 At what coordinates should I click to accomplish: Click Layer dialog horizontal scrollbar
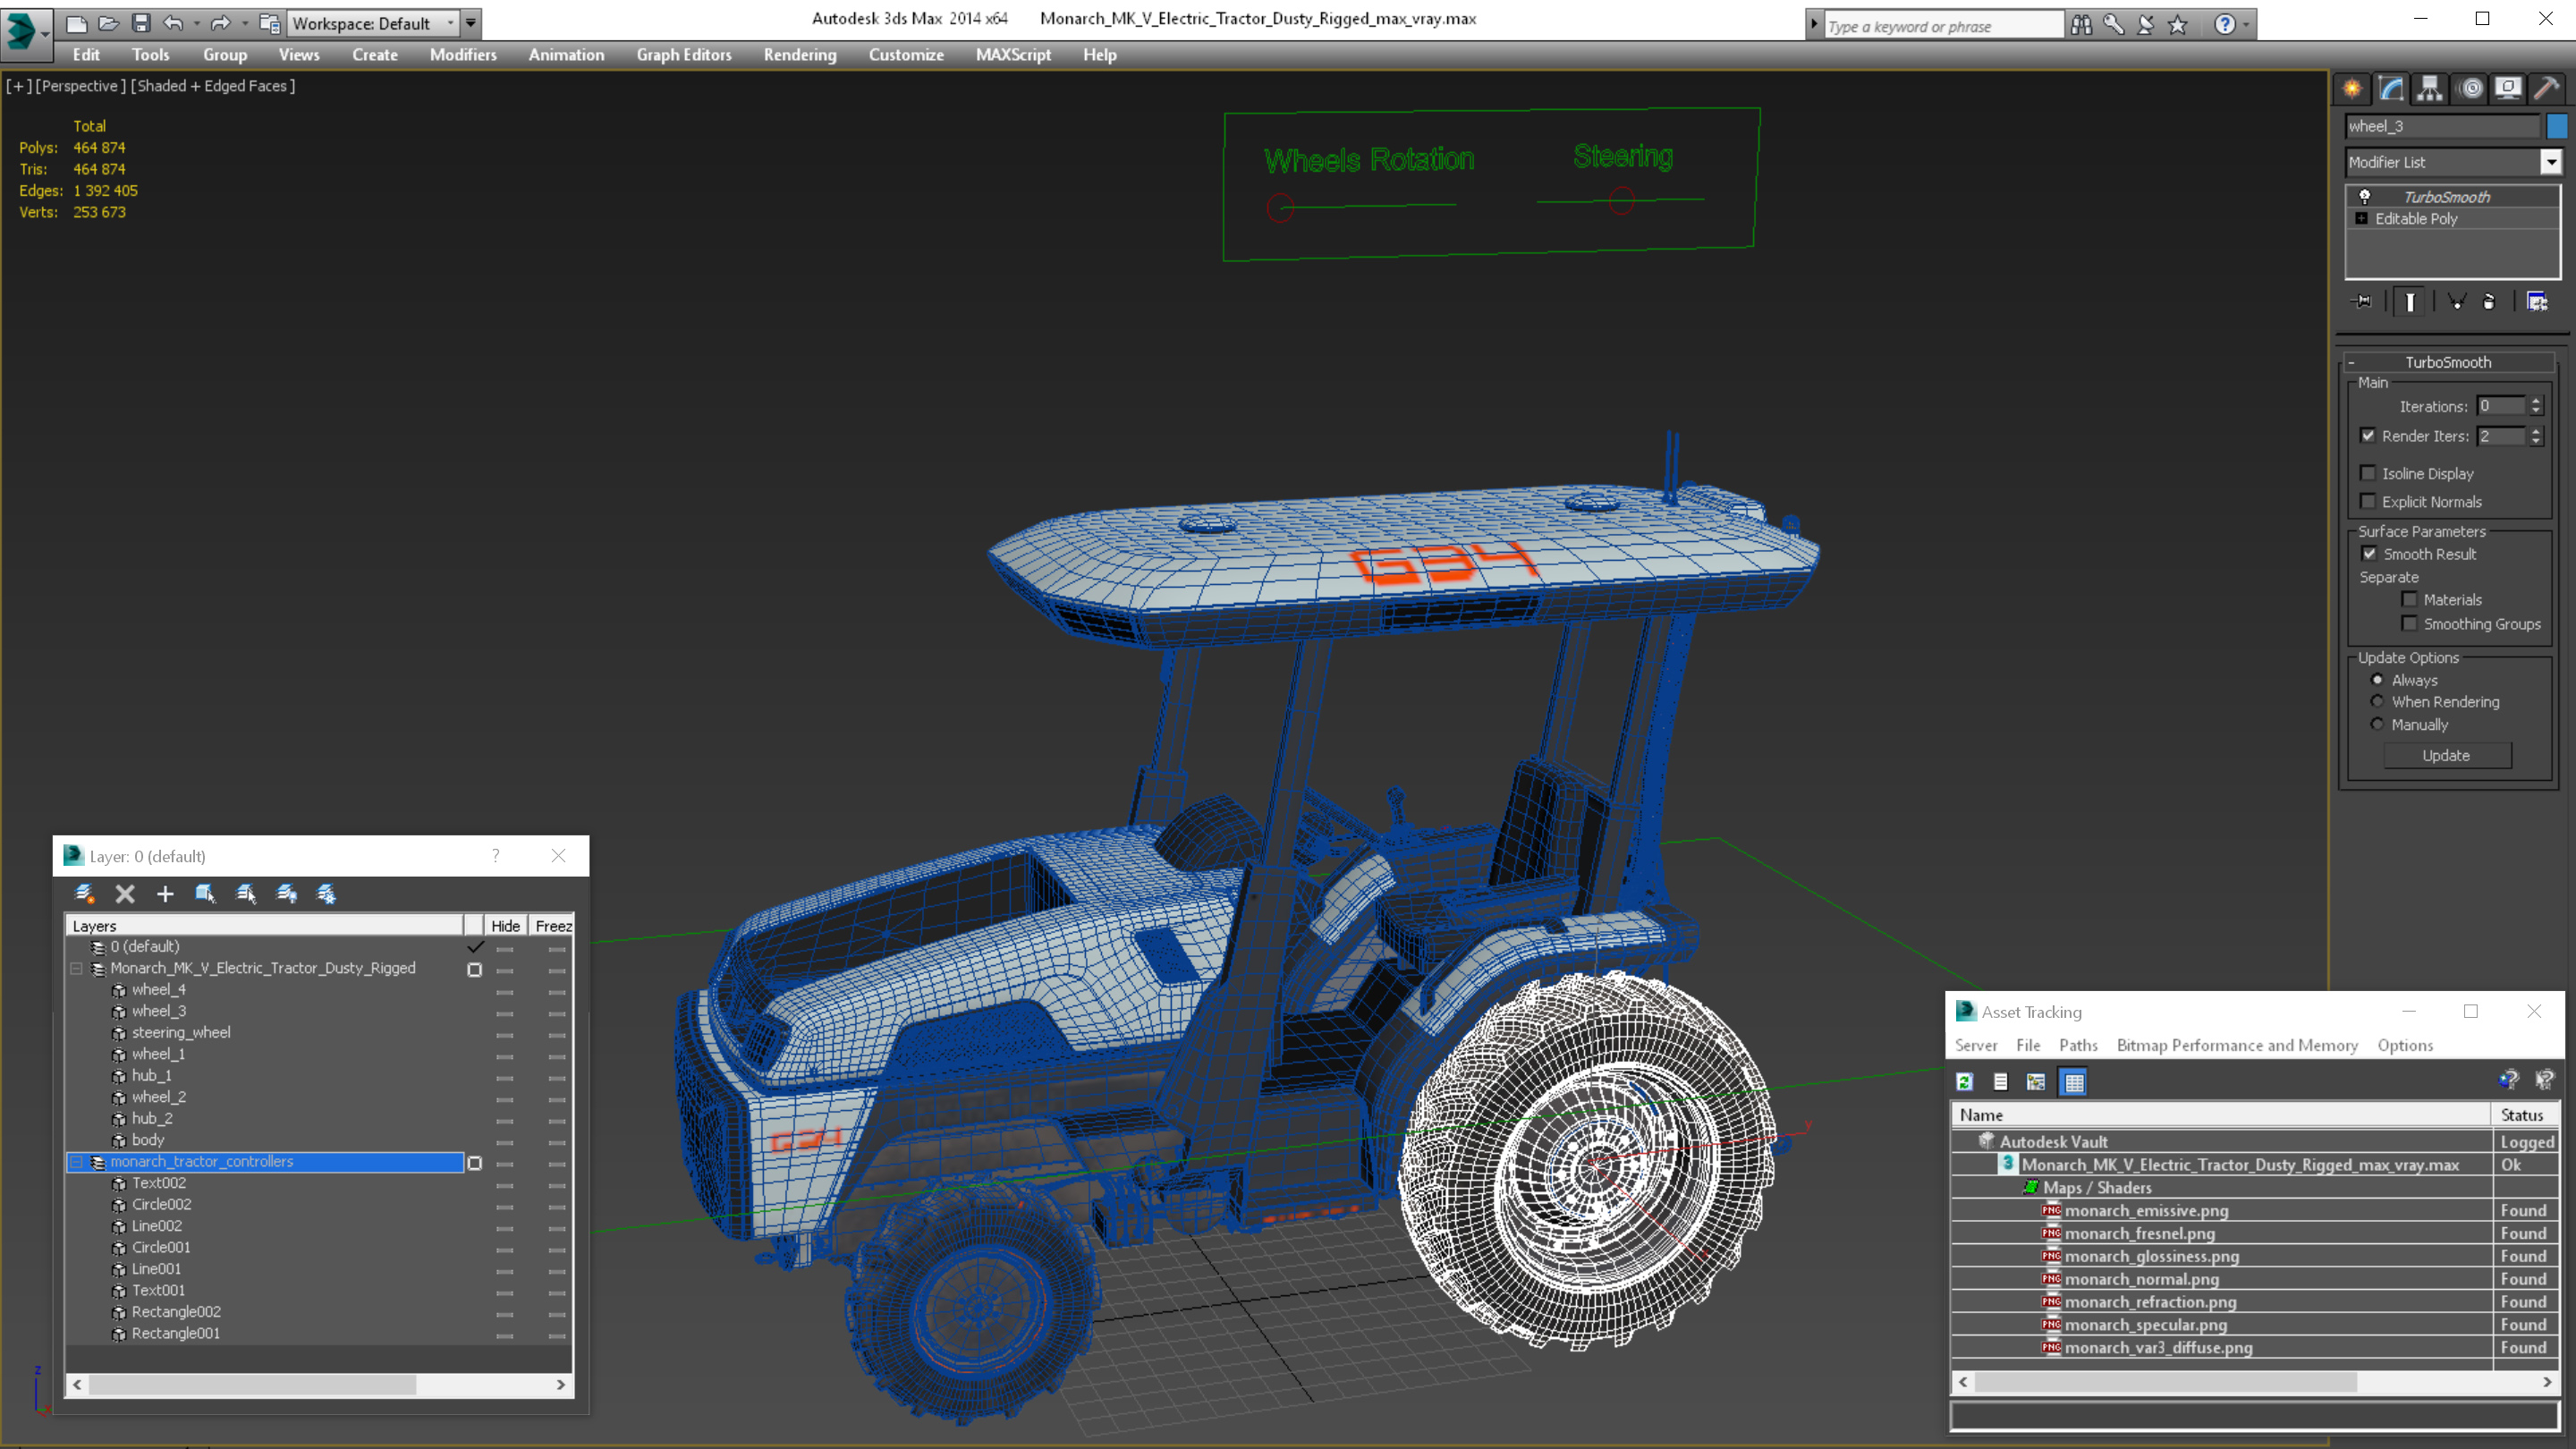(x=252, y=1385)
